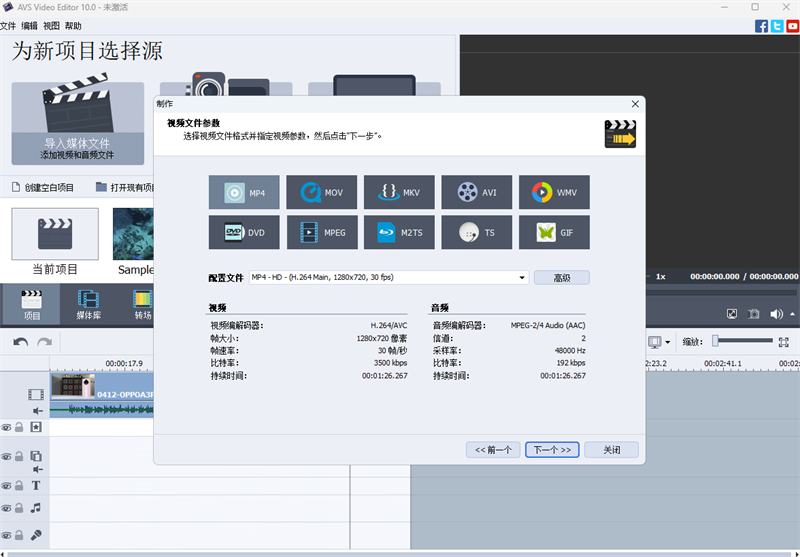
Task: Lock the text track
Action: coord(19,486)
